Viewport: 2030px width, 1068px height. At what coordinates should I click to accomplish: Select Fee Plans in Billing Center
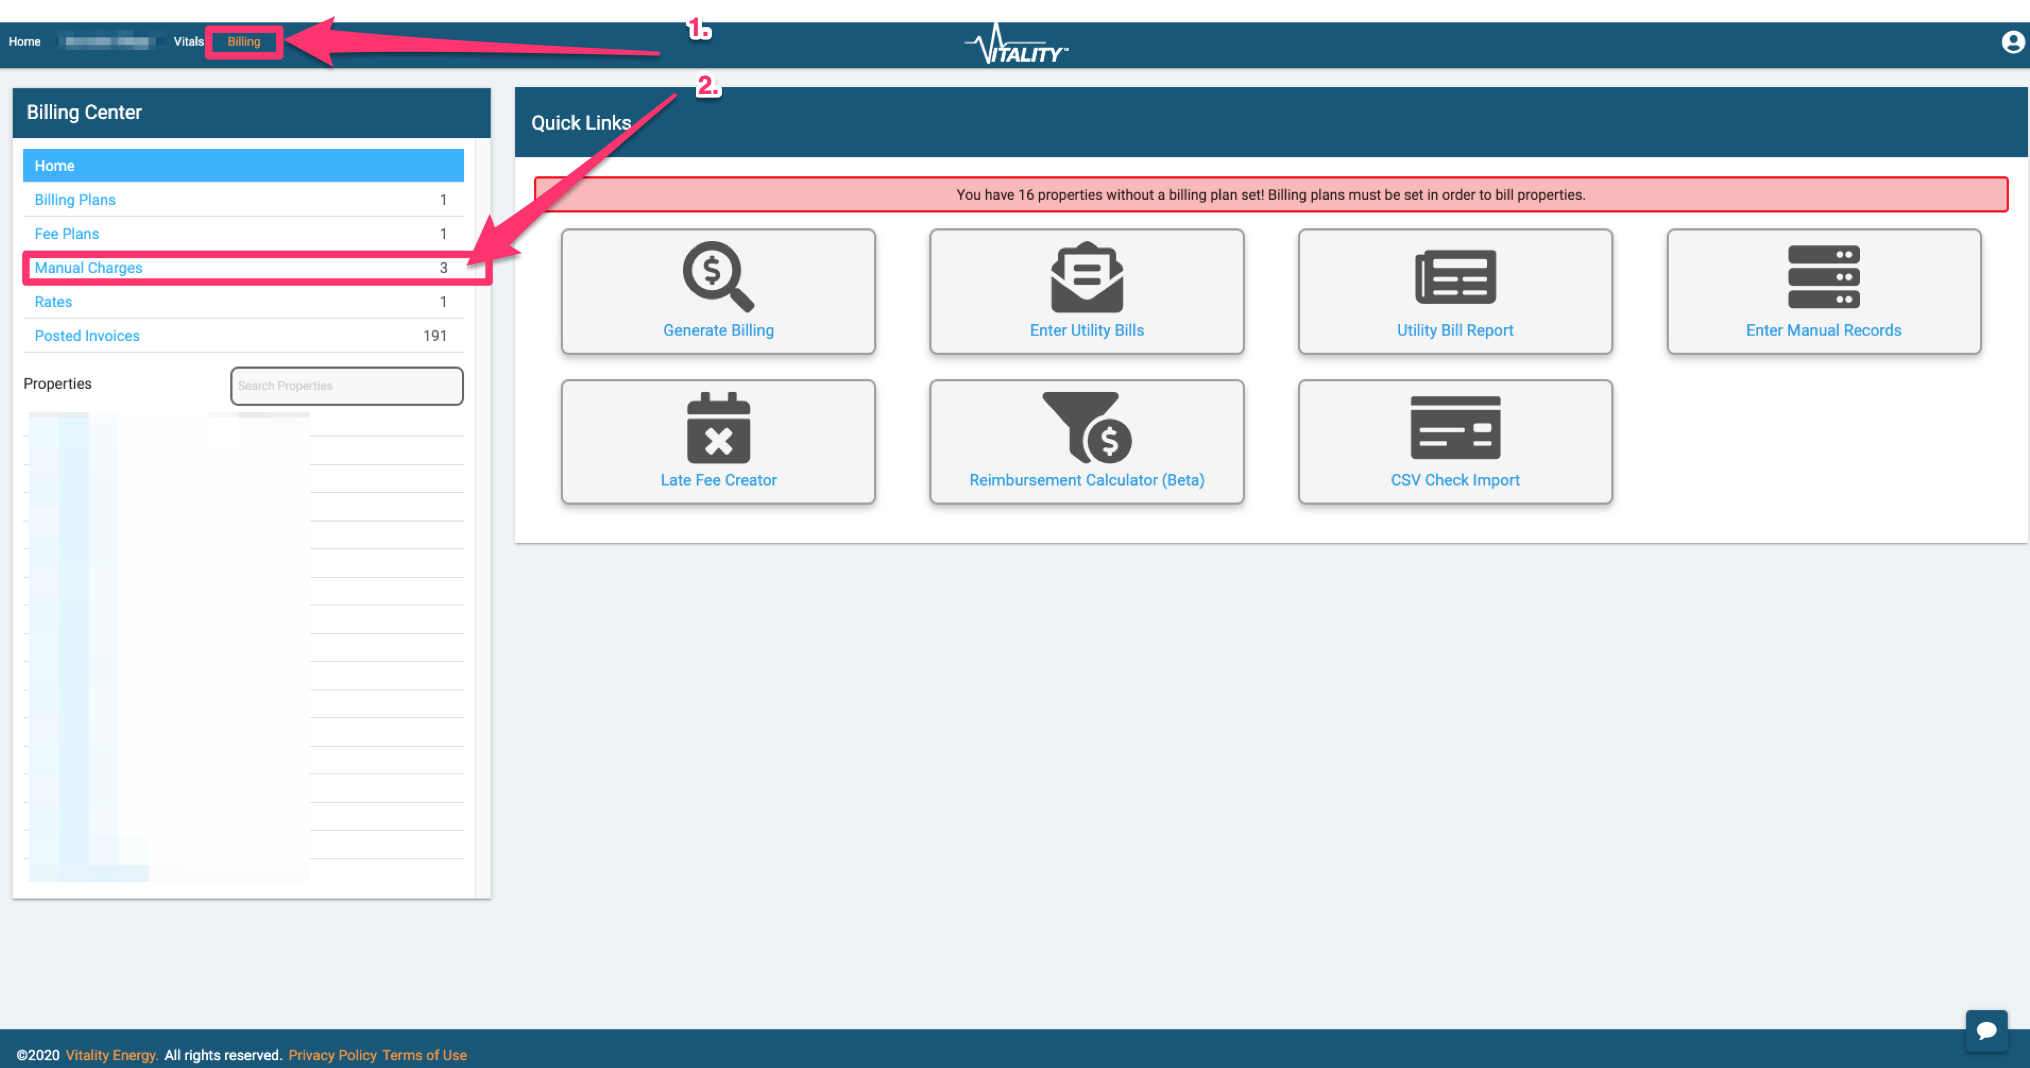[x=67, y=234]
